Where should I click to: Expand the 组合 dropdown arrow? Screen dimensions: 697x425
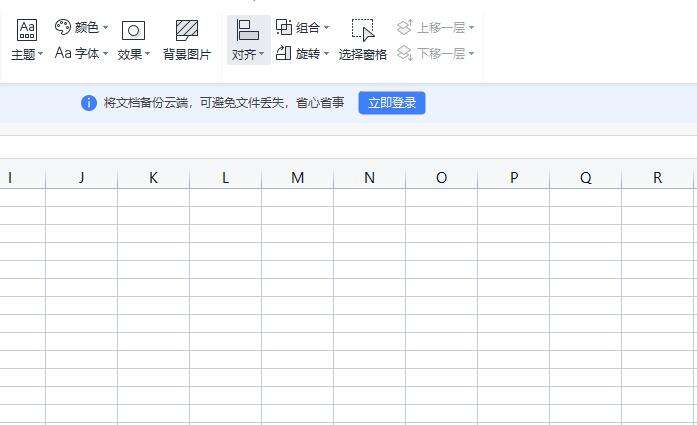326,28
